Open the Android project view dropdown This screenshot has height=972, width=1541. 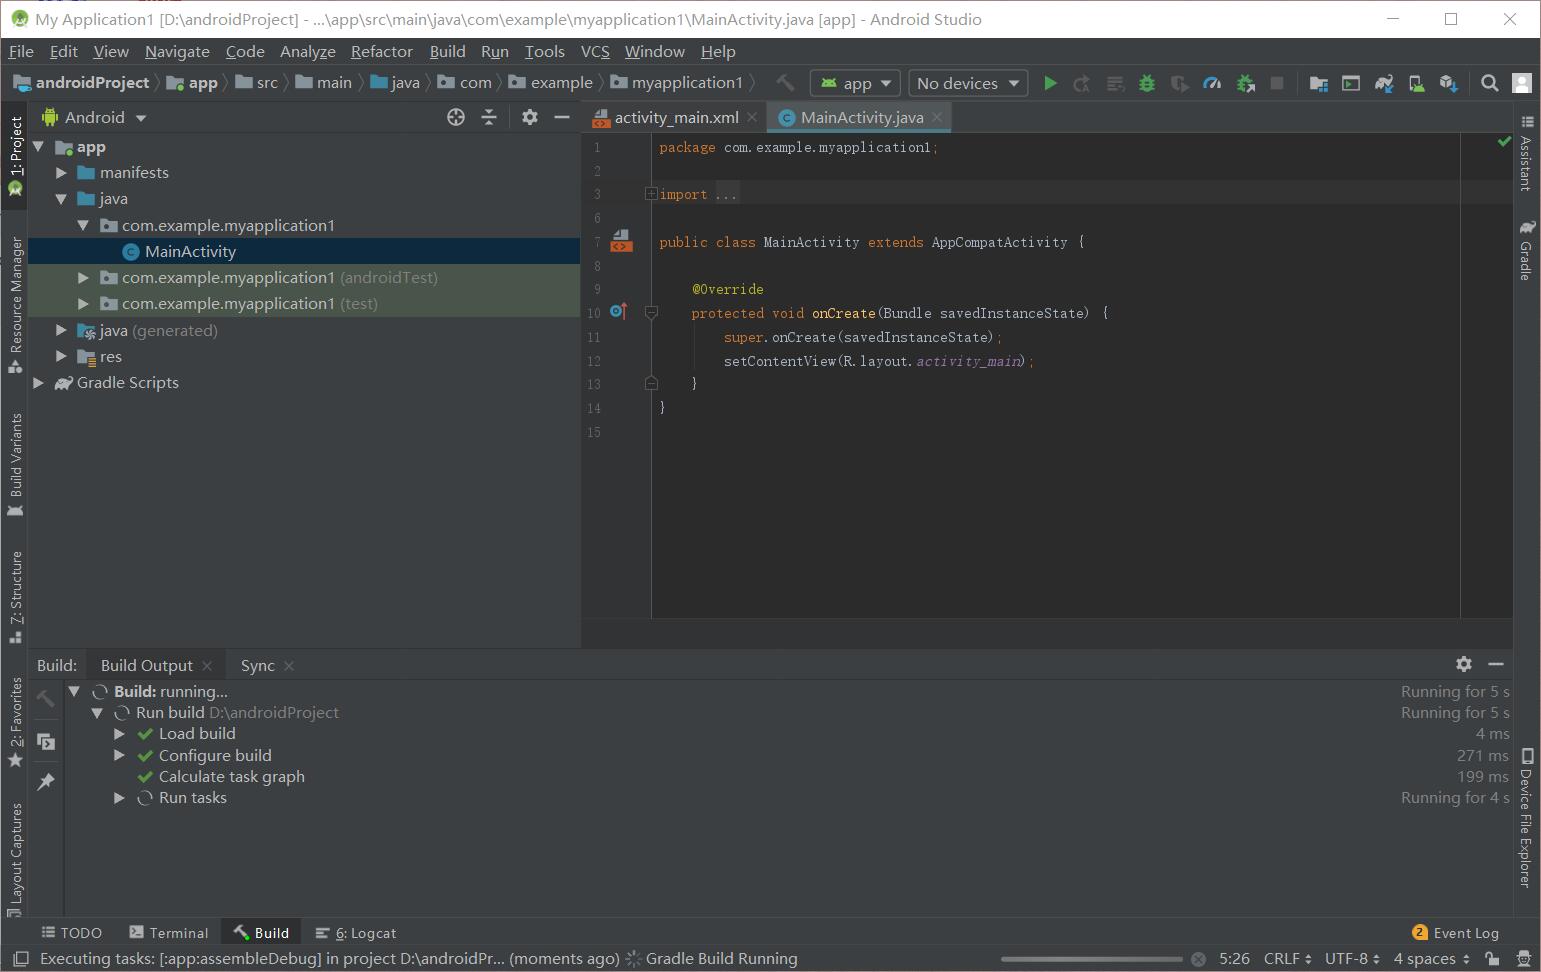(95, 117)
